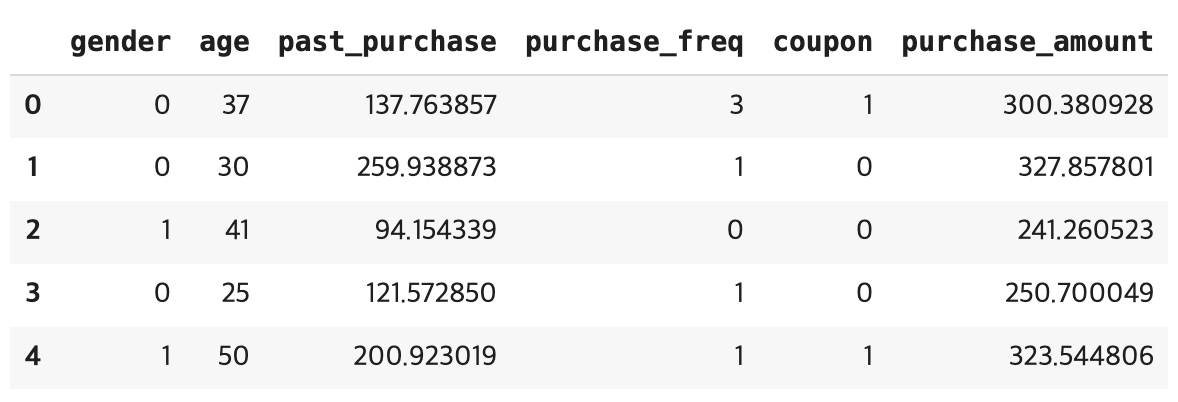Select row index 4

pos(32,355)
